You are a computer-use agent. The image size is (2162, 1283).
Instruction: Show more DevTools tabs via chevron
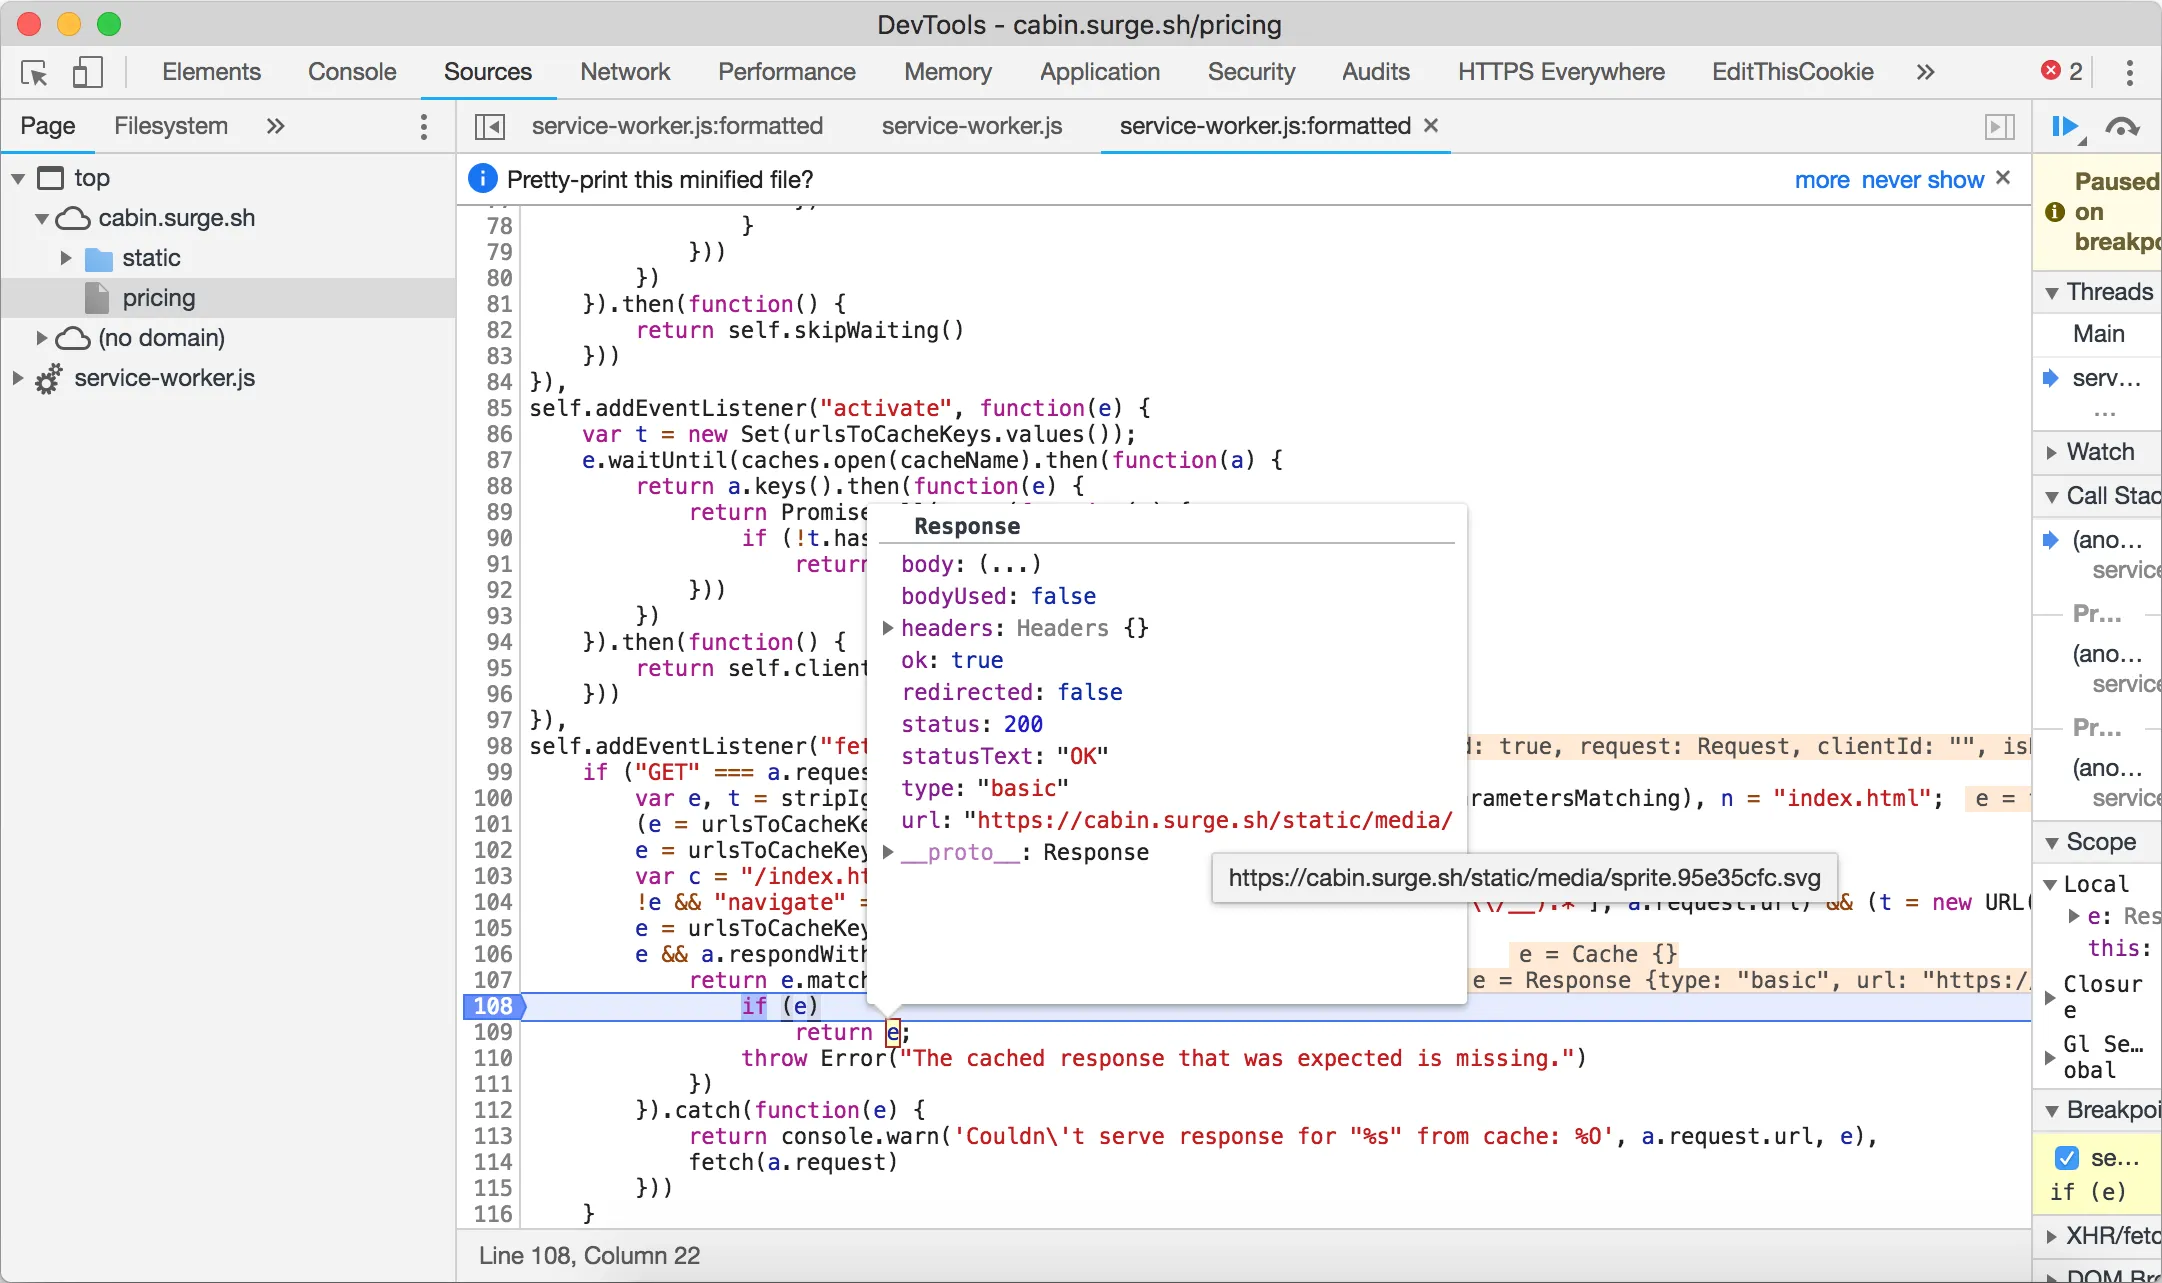(1925, 72)
